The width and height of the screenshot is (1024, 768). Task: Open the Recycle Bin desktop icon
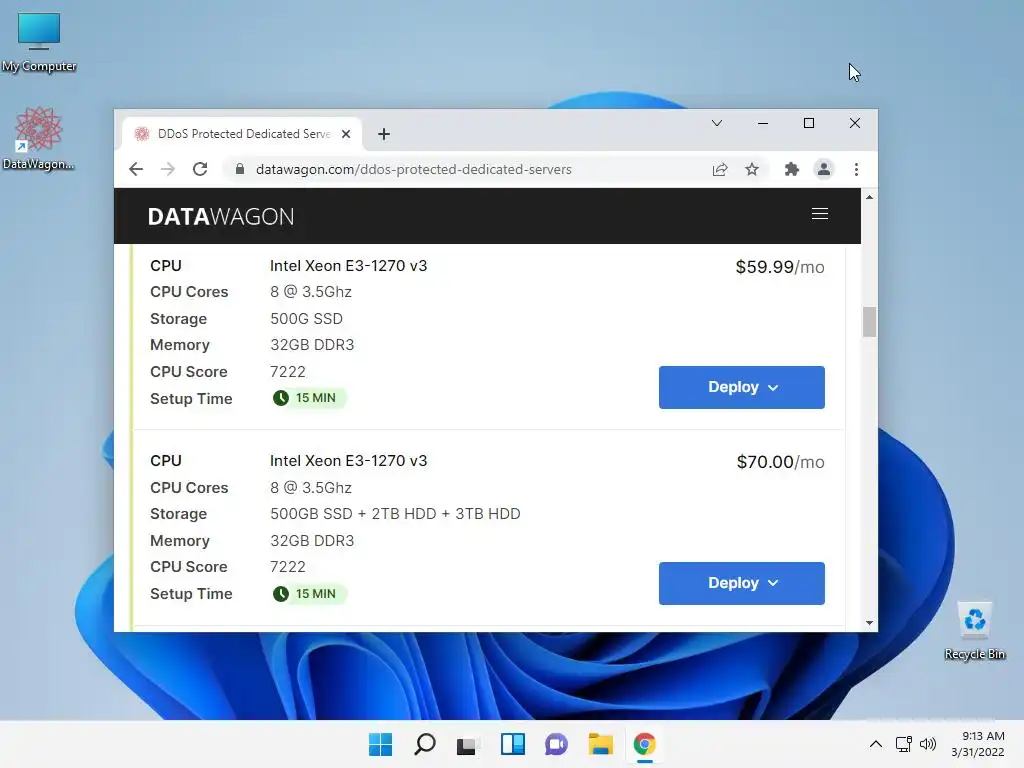[974, 631]
